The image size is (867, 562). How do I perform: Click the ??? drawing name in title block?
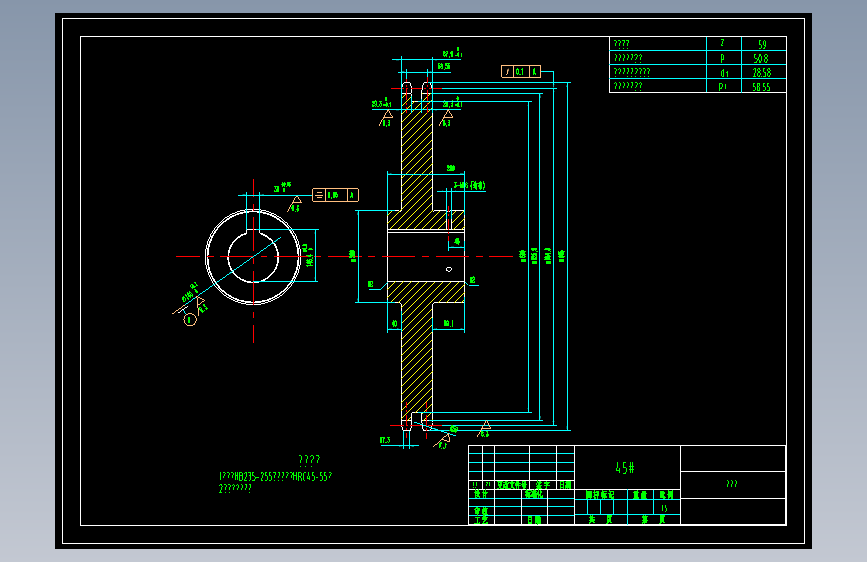[x=732, y=483]
